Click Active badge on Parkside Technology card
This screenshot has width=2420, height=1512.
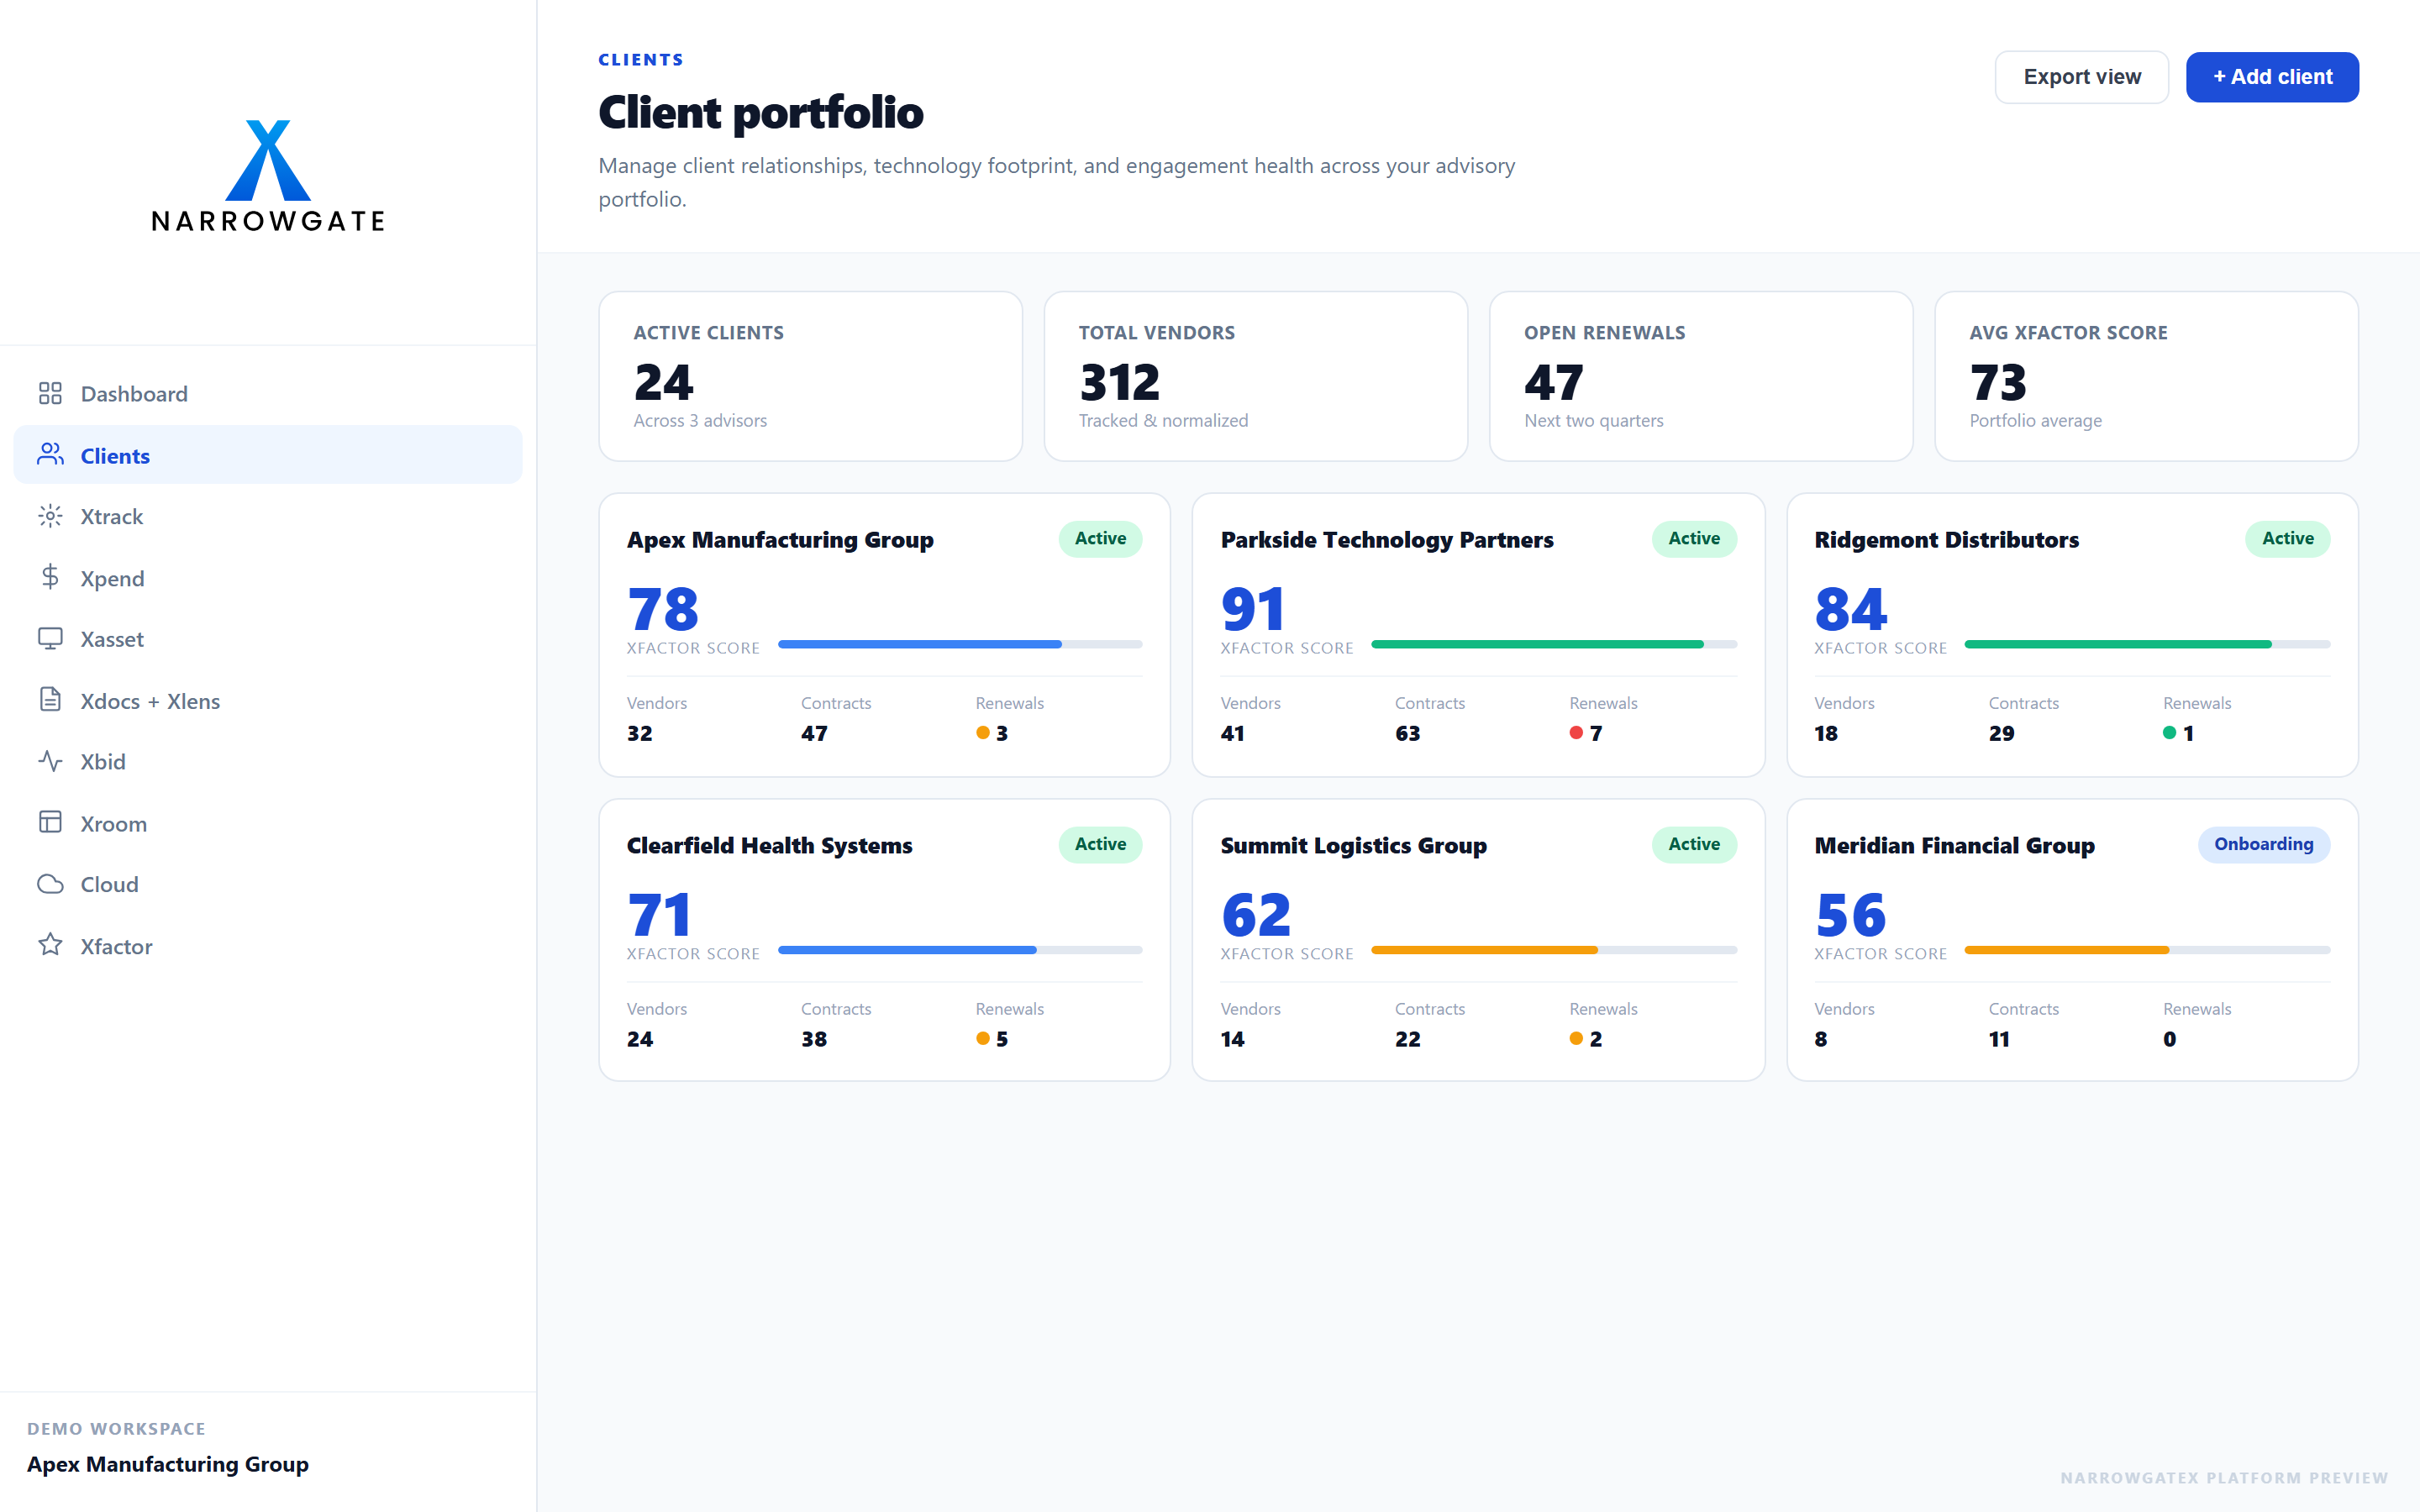tap(1694, 539)
